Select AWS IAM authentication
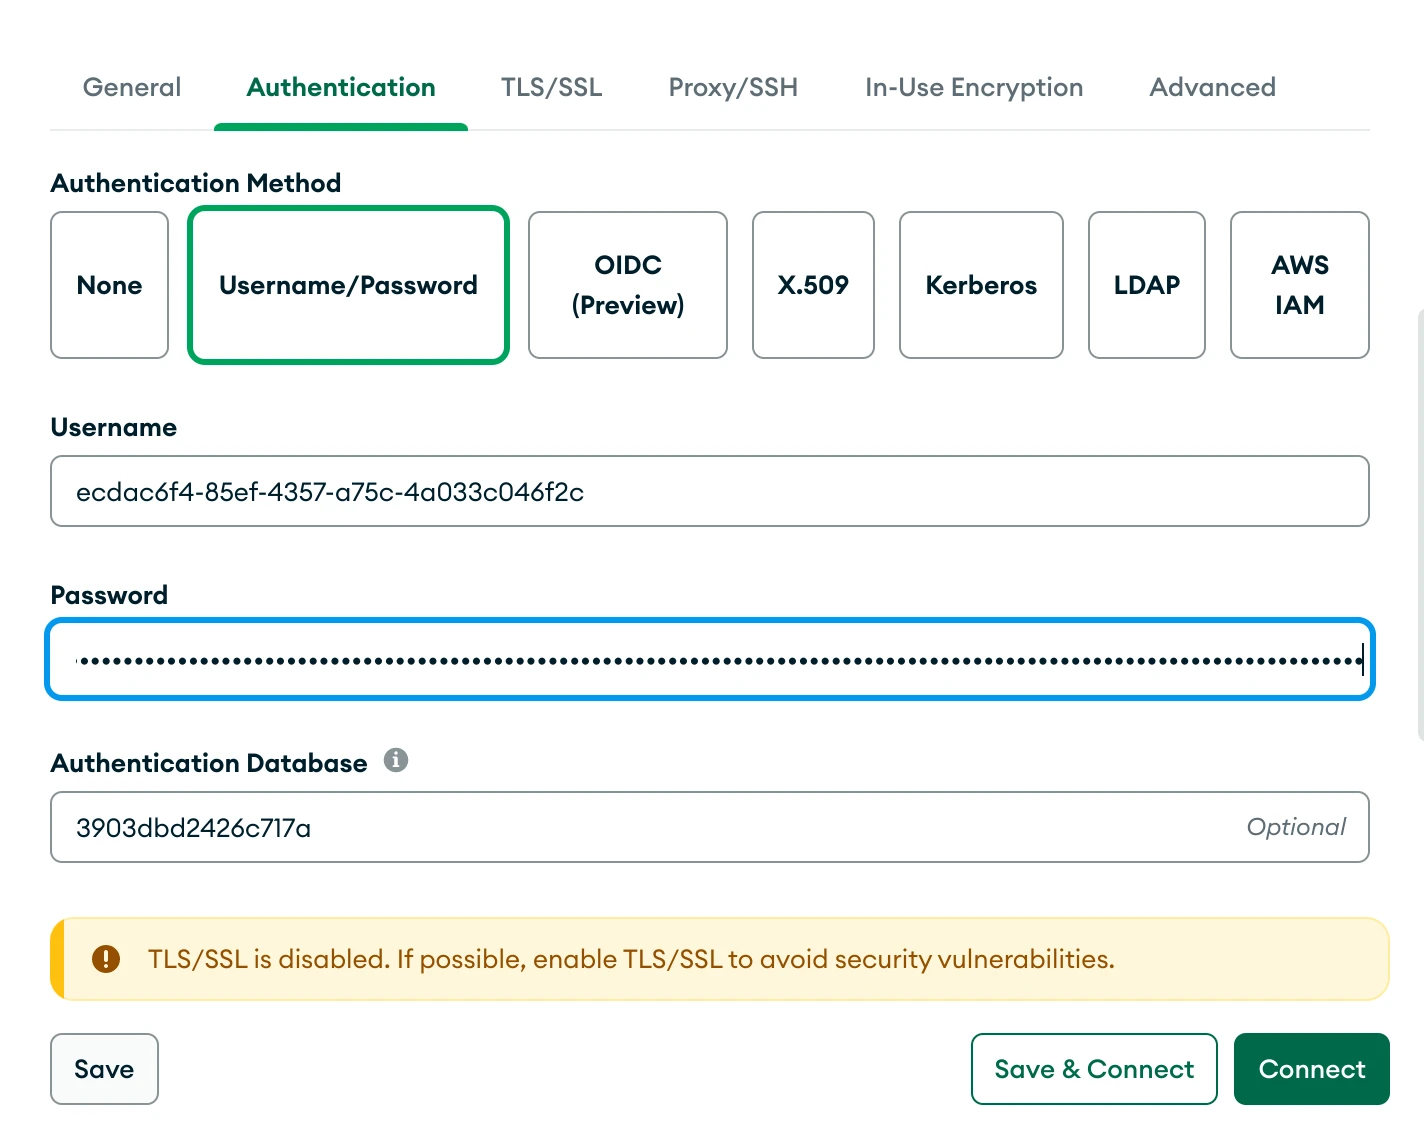1424x1132 pixels. coord(1299,285)
